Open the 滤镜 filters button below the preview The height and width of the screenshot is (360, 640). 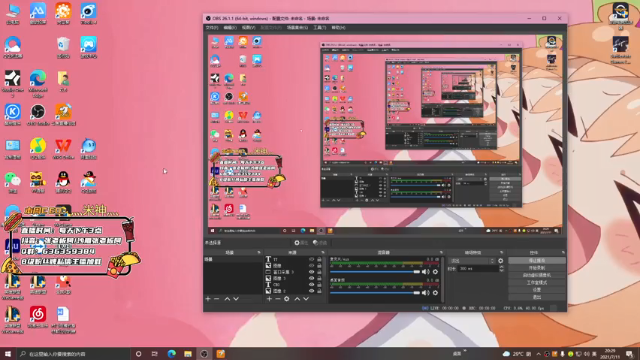[320, 243]
